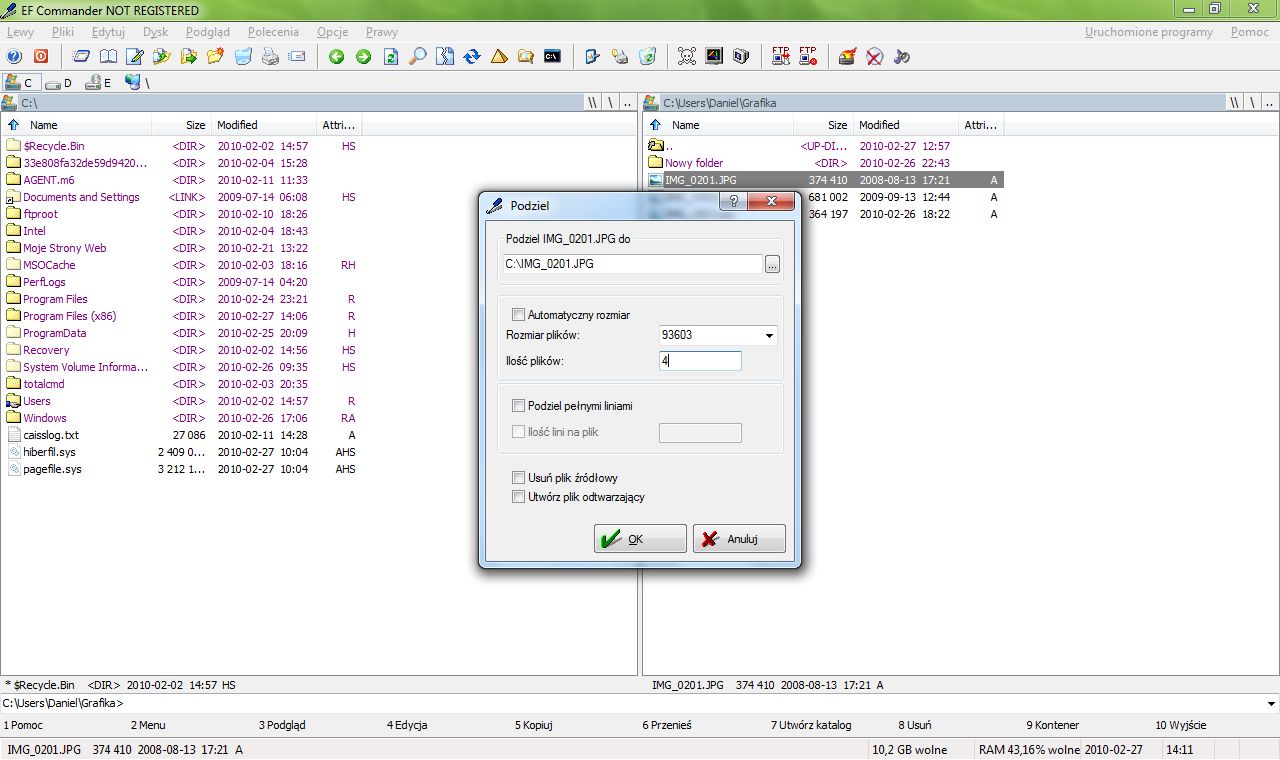Click the FTP disconnect toolbar icon
This screenshot has width=1280, height=760.
click(x=808, y=57)
